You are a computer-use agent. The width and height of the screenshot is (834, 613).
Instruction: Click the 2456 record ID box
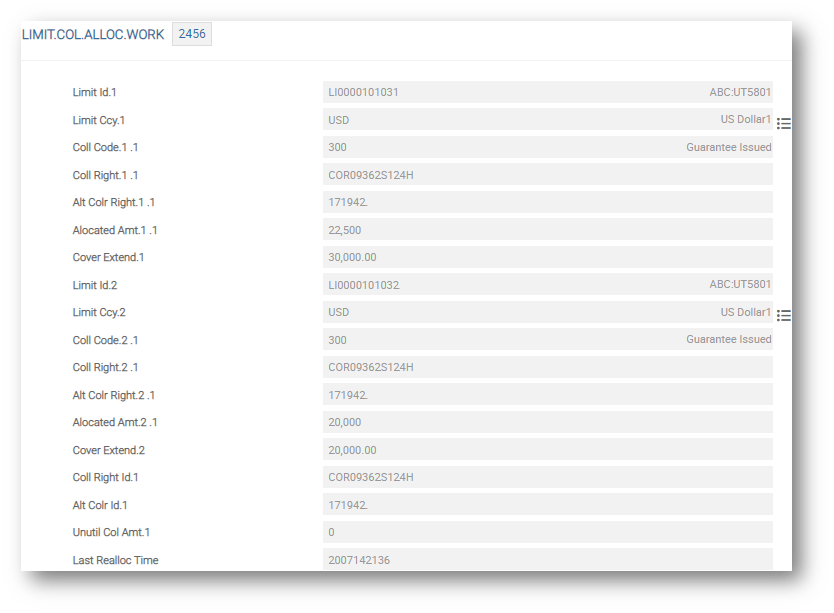[x=191, y=34]
